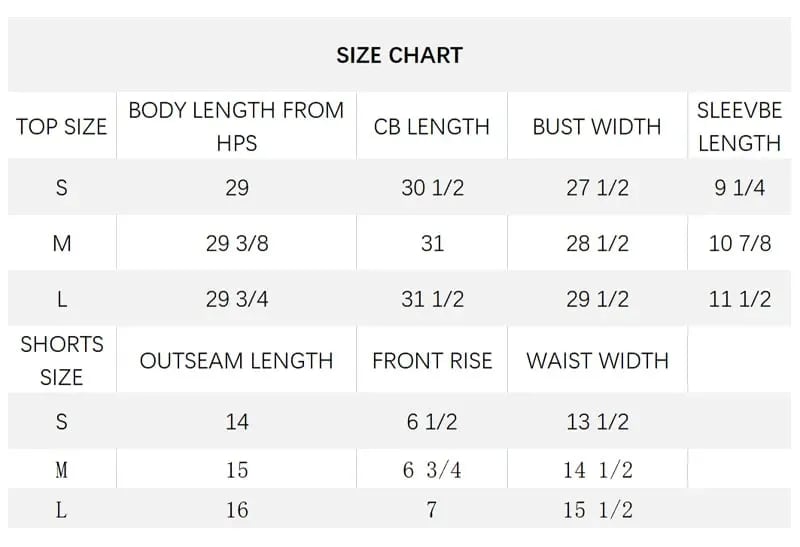Click the SIZE CHART title heading
This screenshot has width=800, height=547.
click(x=399, y=56)
